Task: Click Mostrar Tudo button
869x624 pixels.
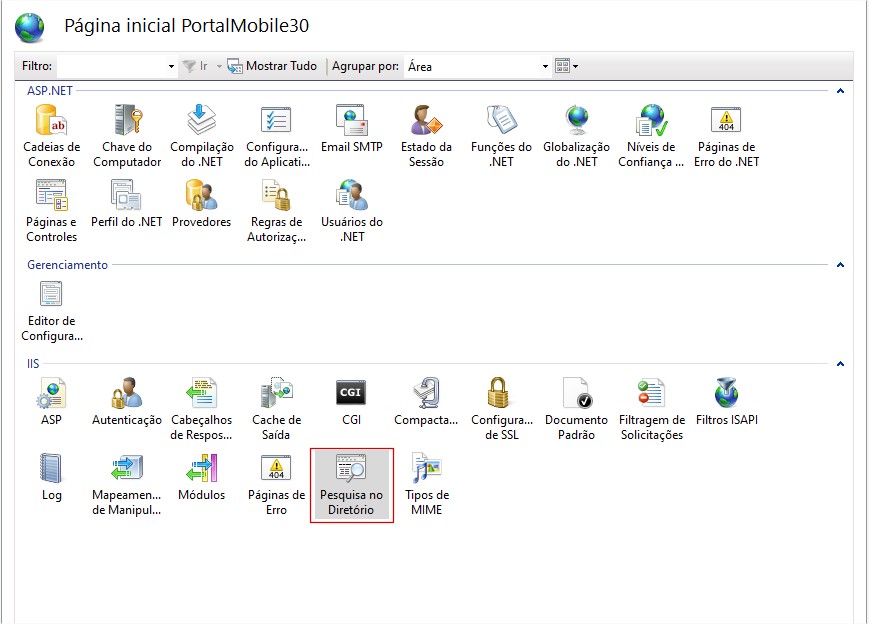Action: click(273, 67)
